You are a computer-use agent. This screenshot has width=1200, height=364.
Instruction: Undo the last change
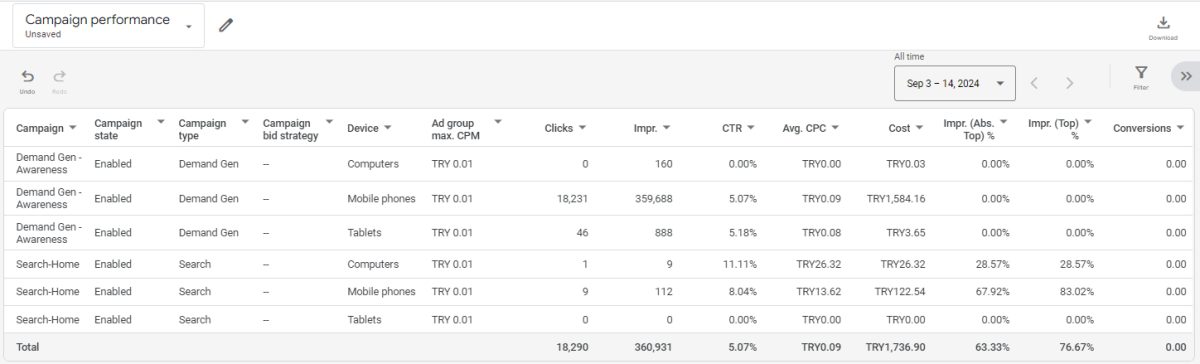tap(27, 81)
